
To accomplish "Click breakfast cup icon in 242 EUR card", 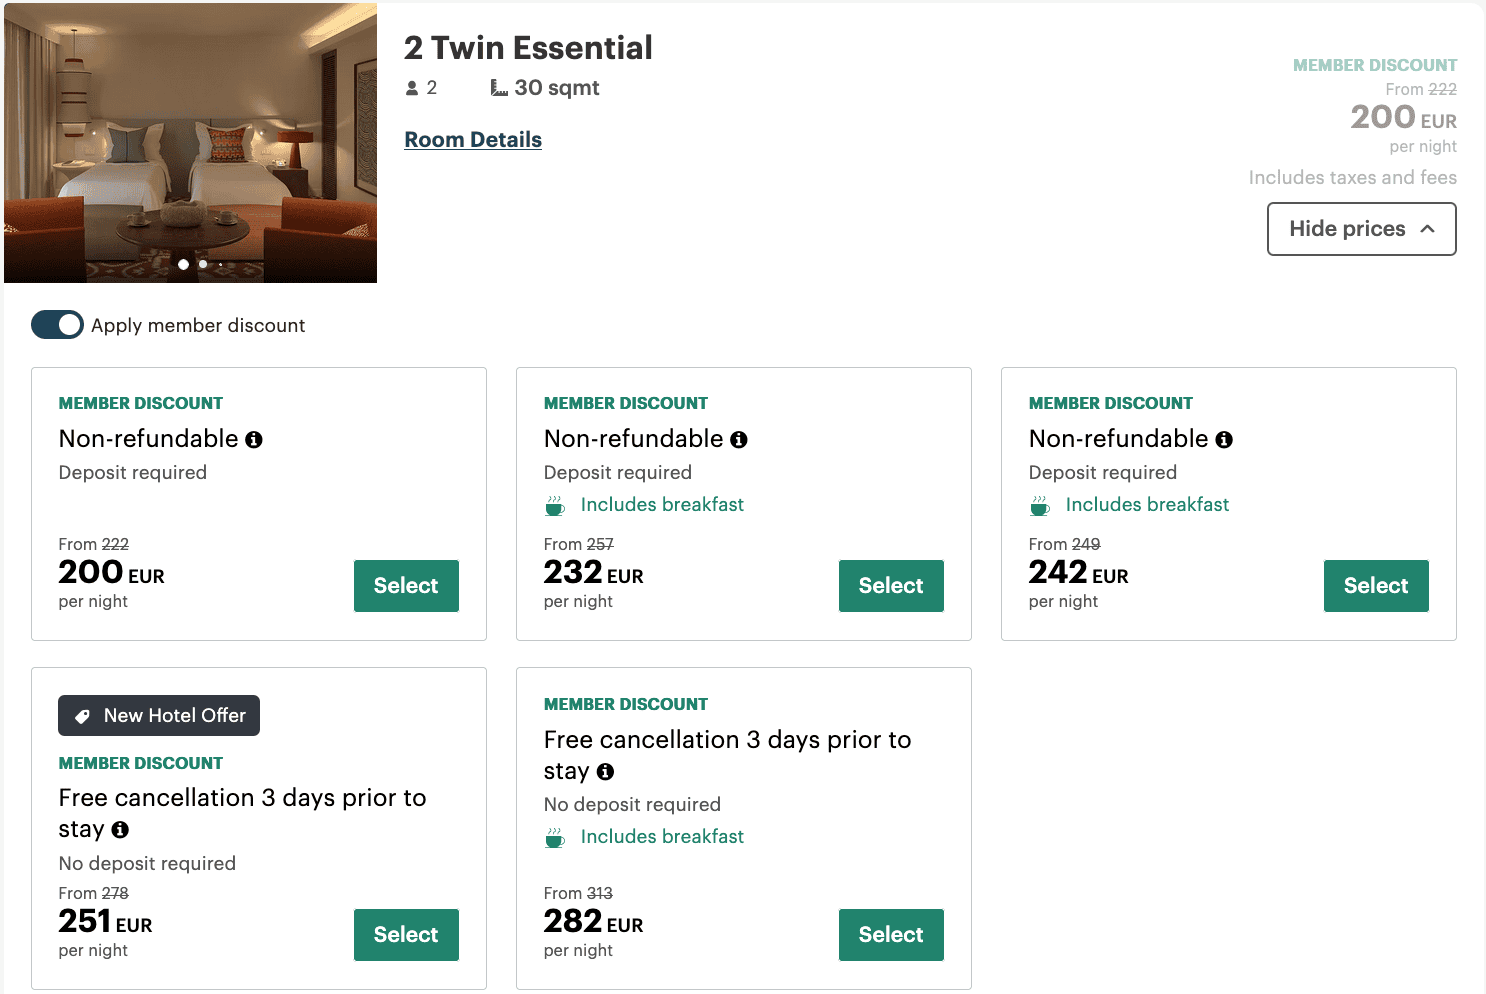I will click(x=1040, y=506).
